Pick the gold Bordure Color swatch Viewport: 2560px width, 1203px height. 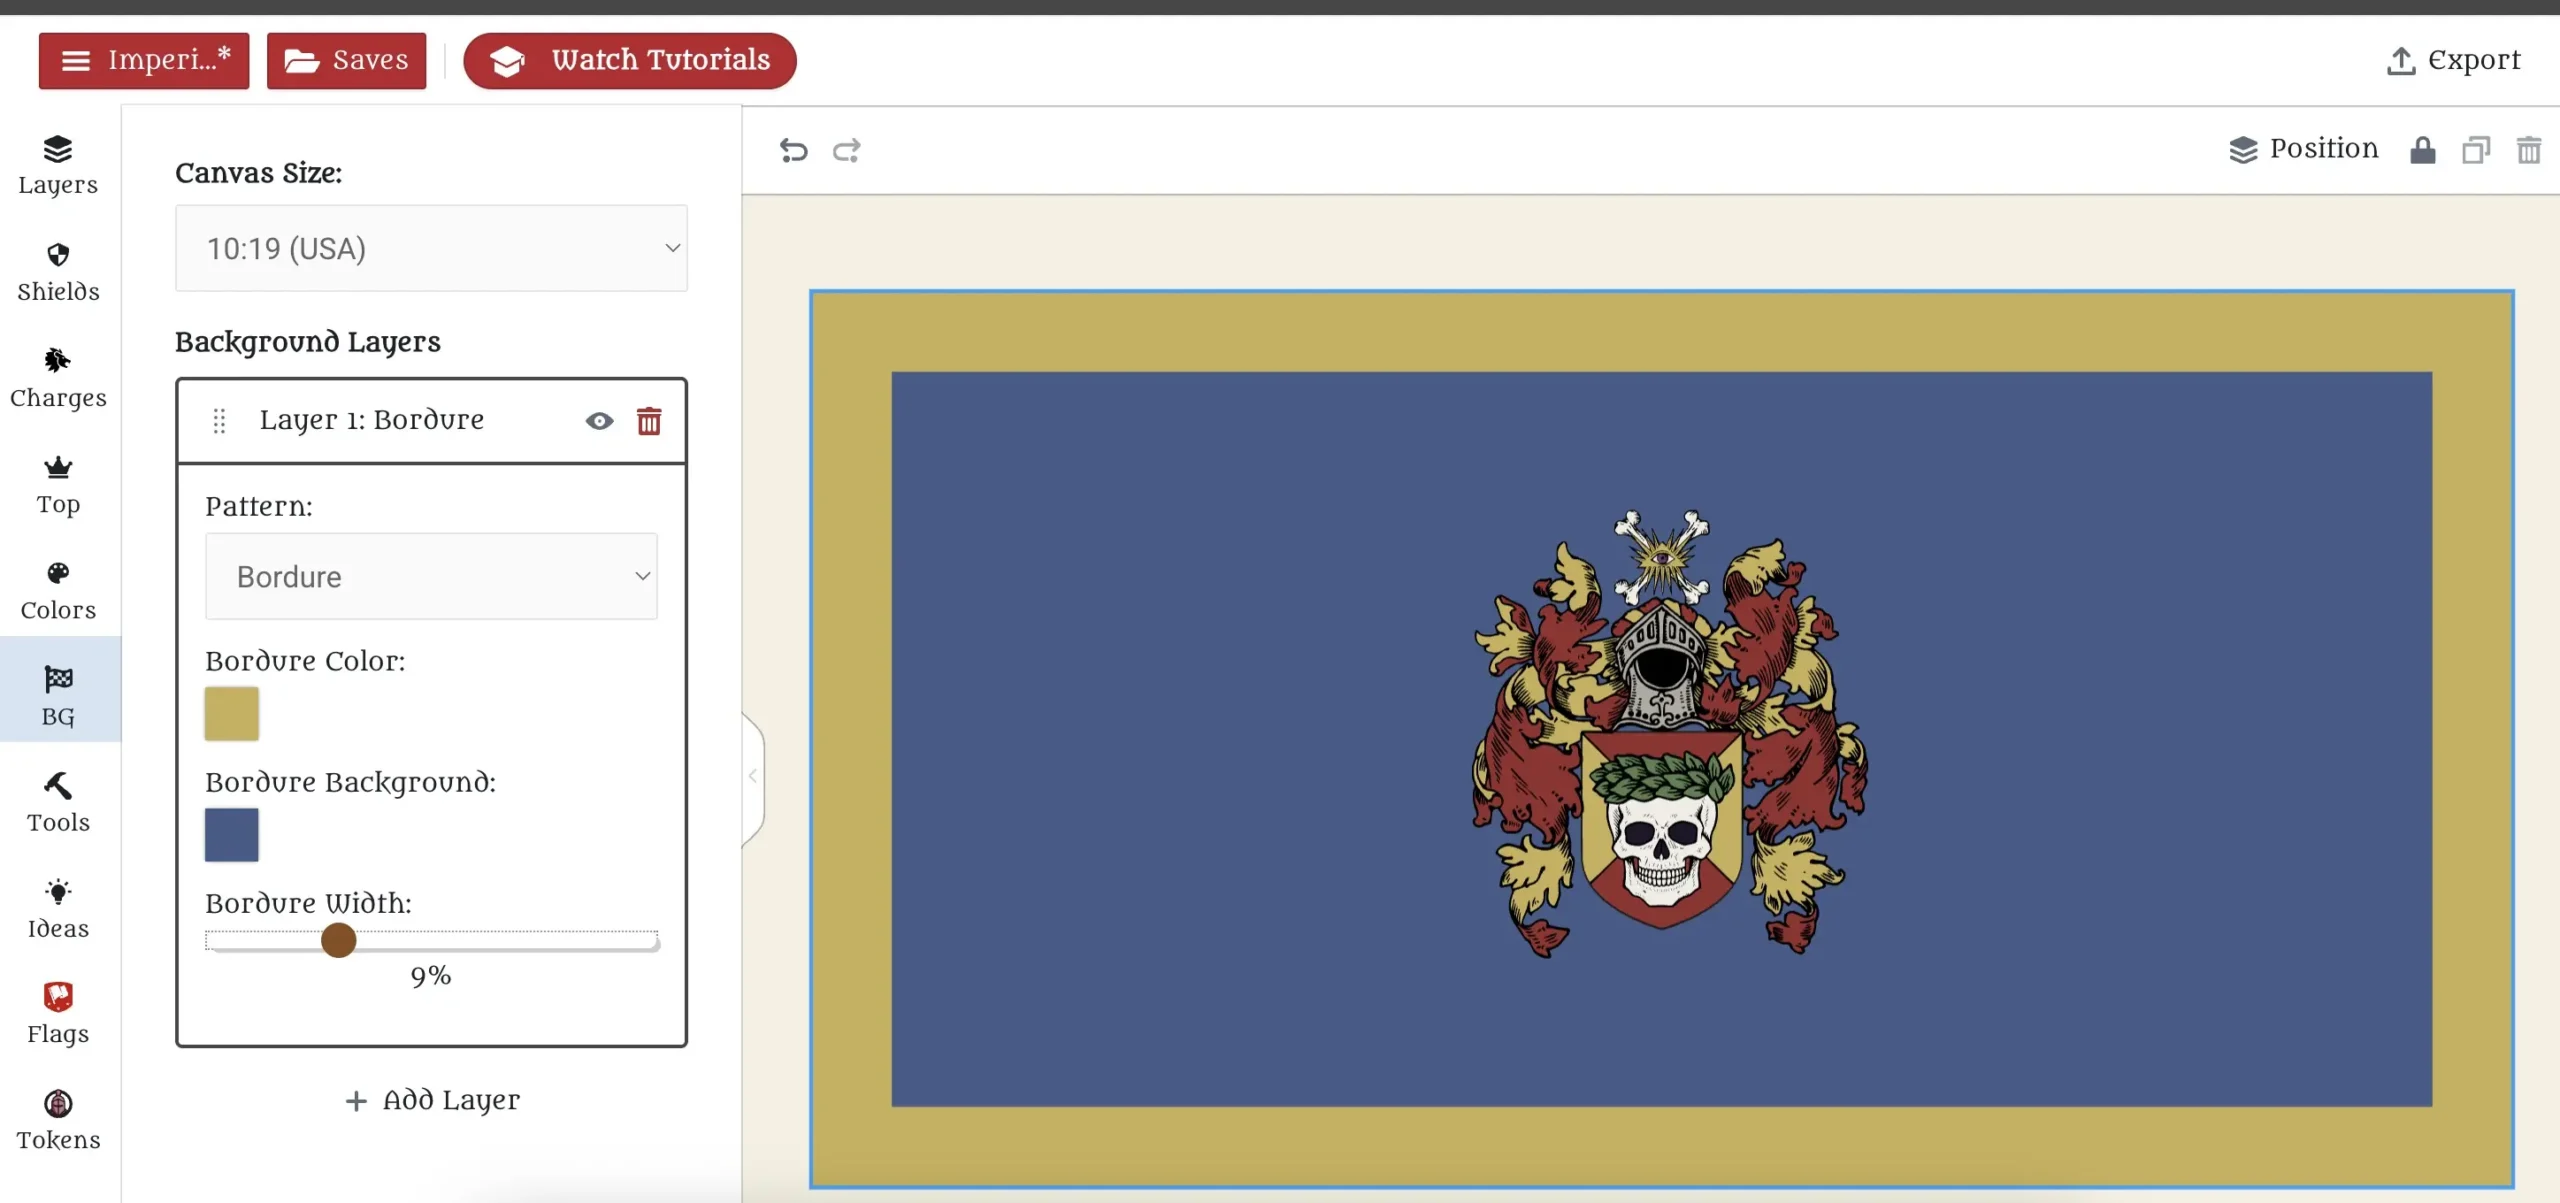pos(231,713)
